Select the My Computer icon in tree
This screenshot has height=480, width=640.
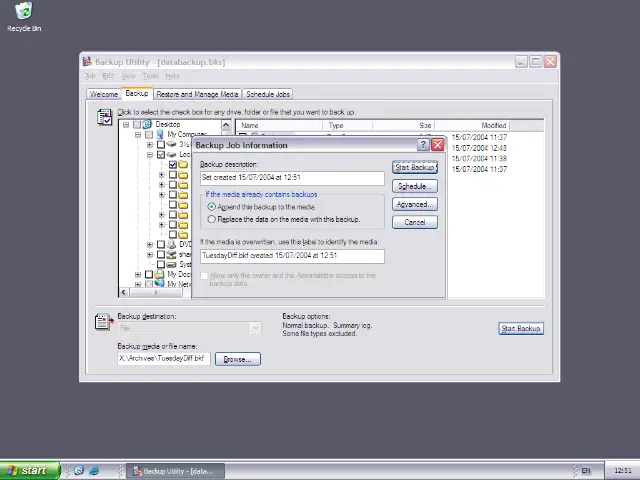pos(160,135)
